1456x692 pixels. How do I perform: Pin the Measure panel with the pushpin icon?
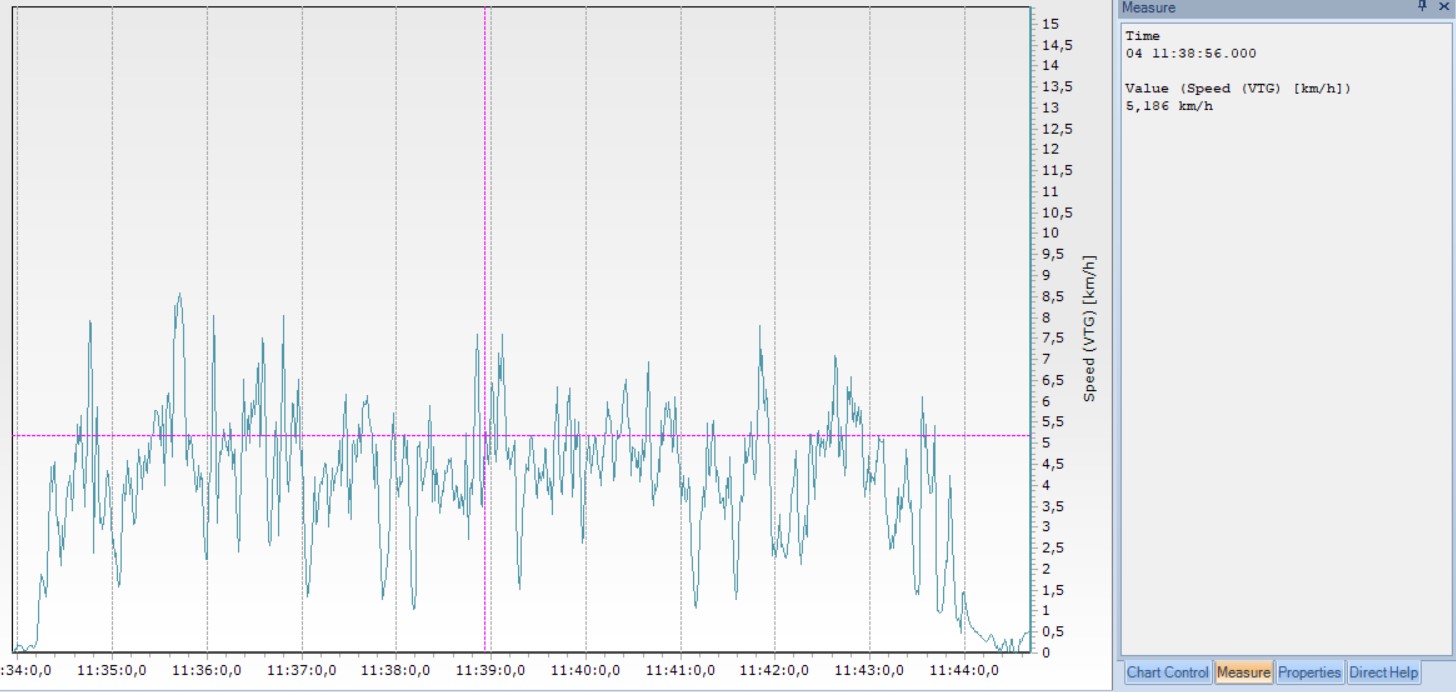click(x=1424, y=7)
